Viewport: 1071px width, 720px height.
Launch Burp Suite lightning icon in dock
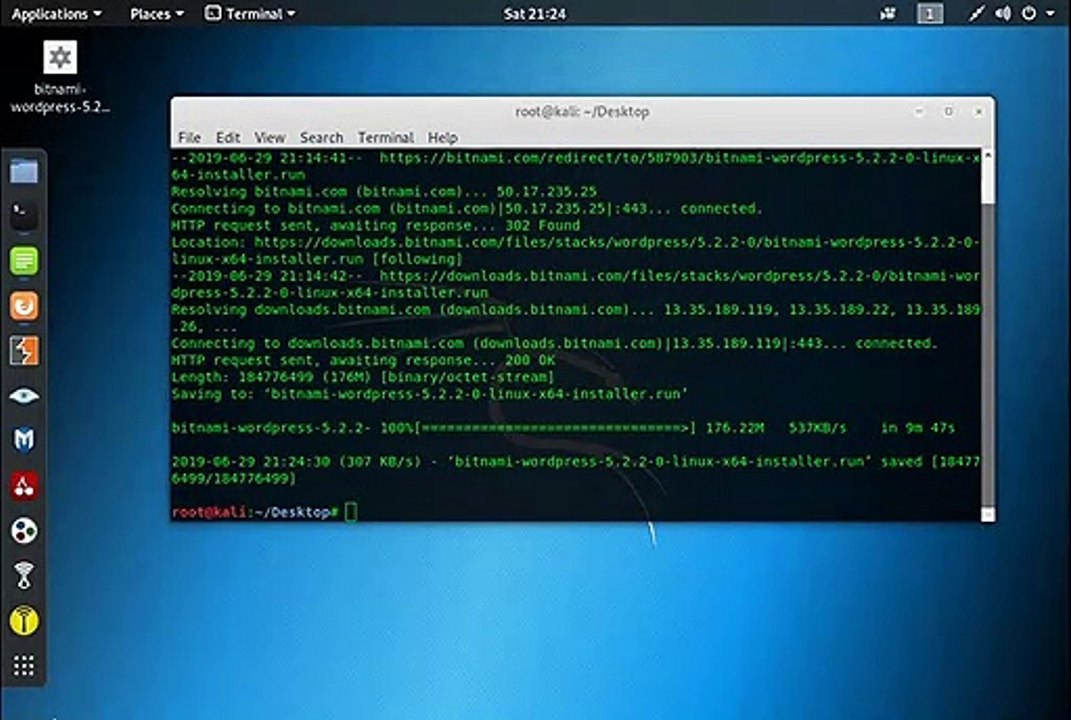[x=24, y=351]
